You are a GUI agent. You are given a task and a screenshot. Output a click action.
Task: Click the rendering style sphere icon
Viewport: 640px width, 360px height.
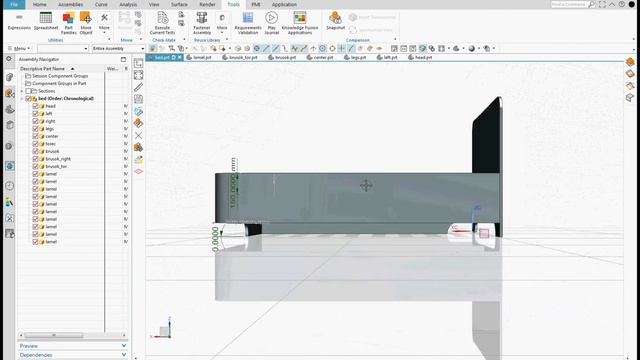click(x=472, y=49)
